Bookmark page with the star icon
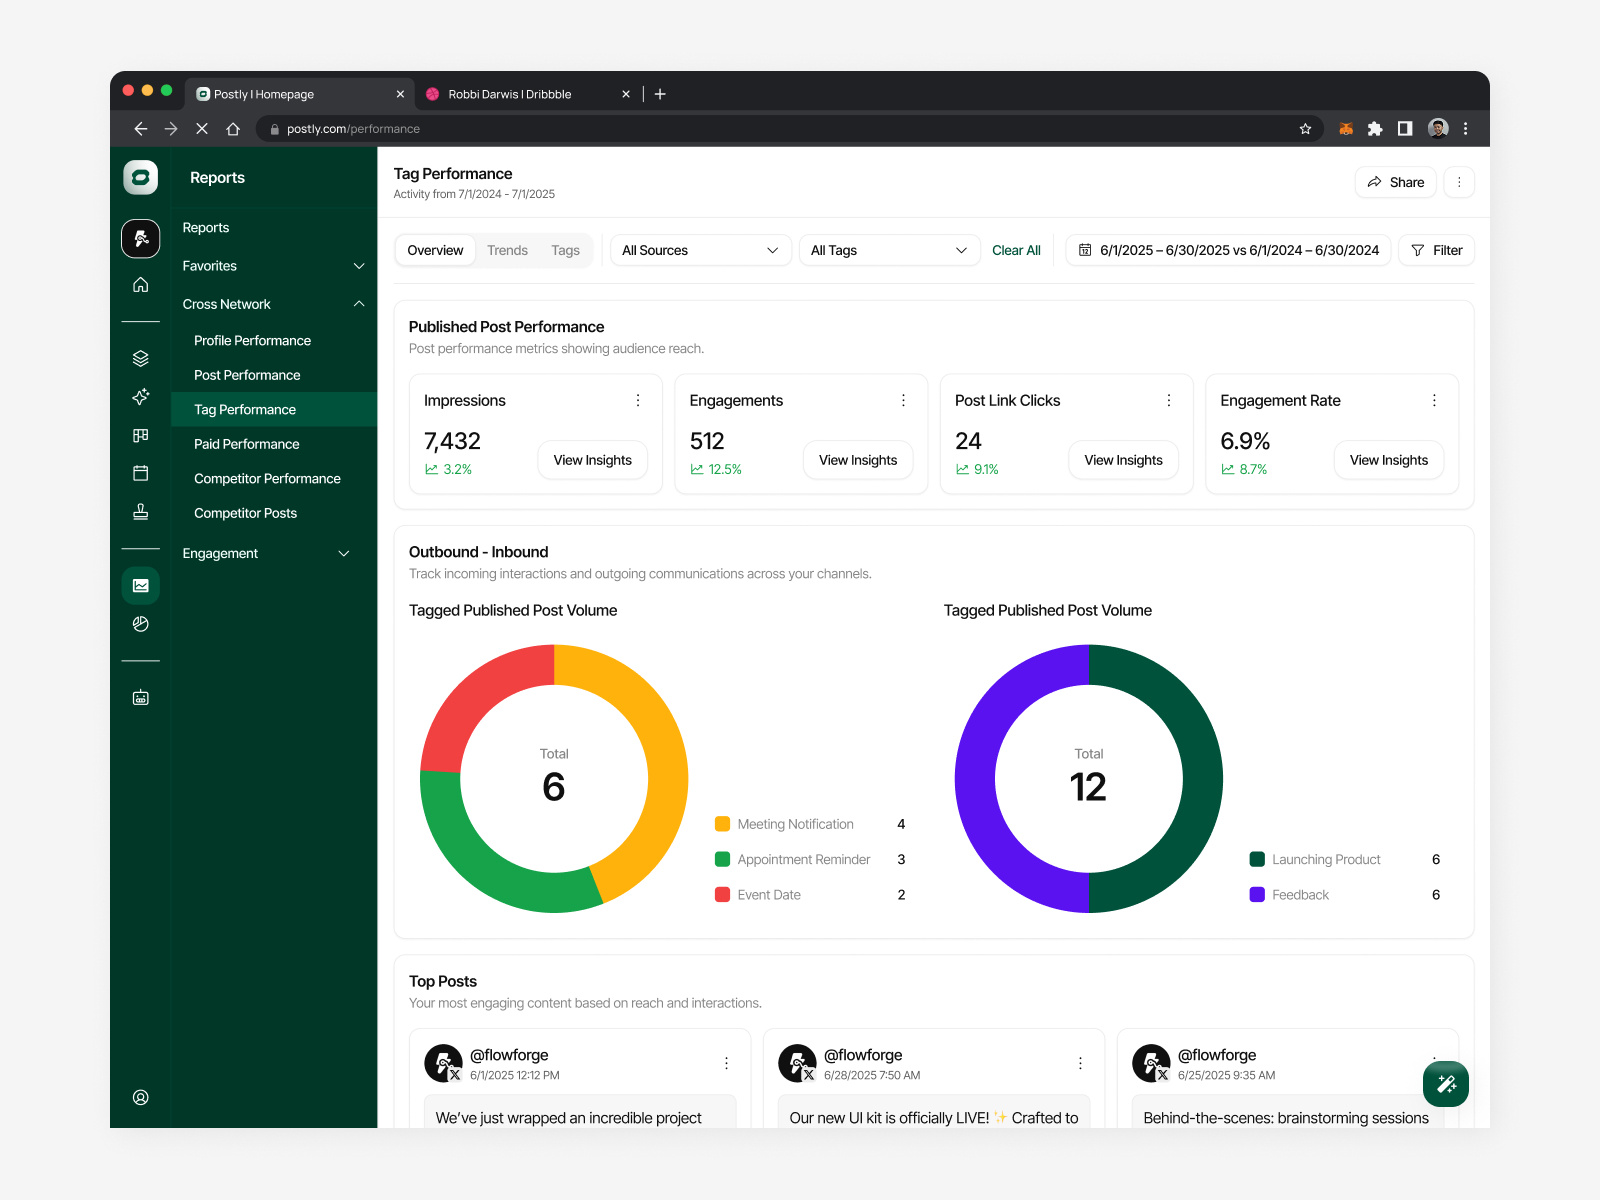Viewport: 1600px width, 1200px height. (x=1305, y=129)
